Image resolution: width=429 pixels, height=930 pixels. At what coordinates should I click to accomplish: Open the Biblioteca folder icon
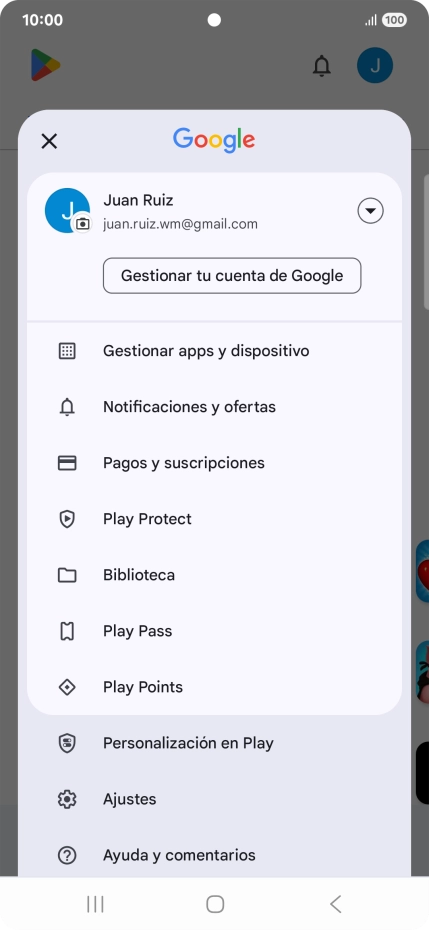[67, 575]
